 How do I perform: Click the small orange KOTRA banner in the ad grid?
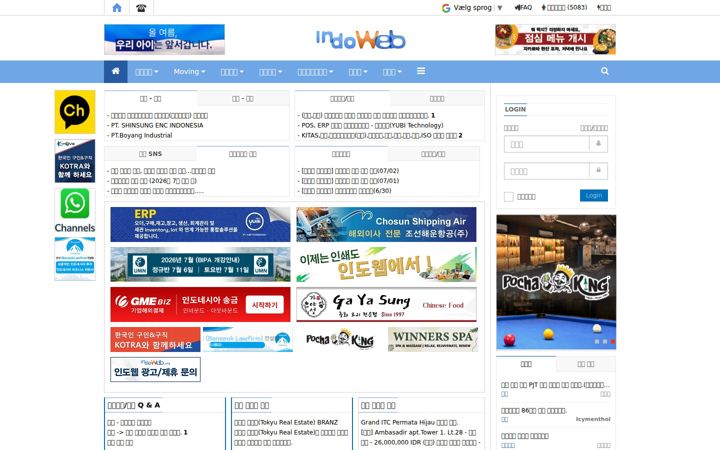click(155, 339)
